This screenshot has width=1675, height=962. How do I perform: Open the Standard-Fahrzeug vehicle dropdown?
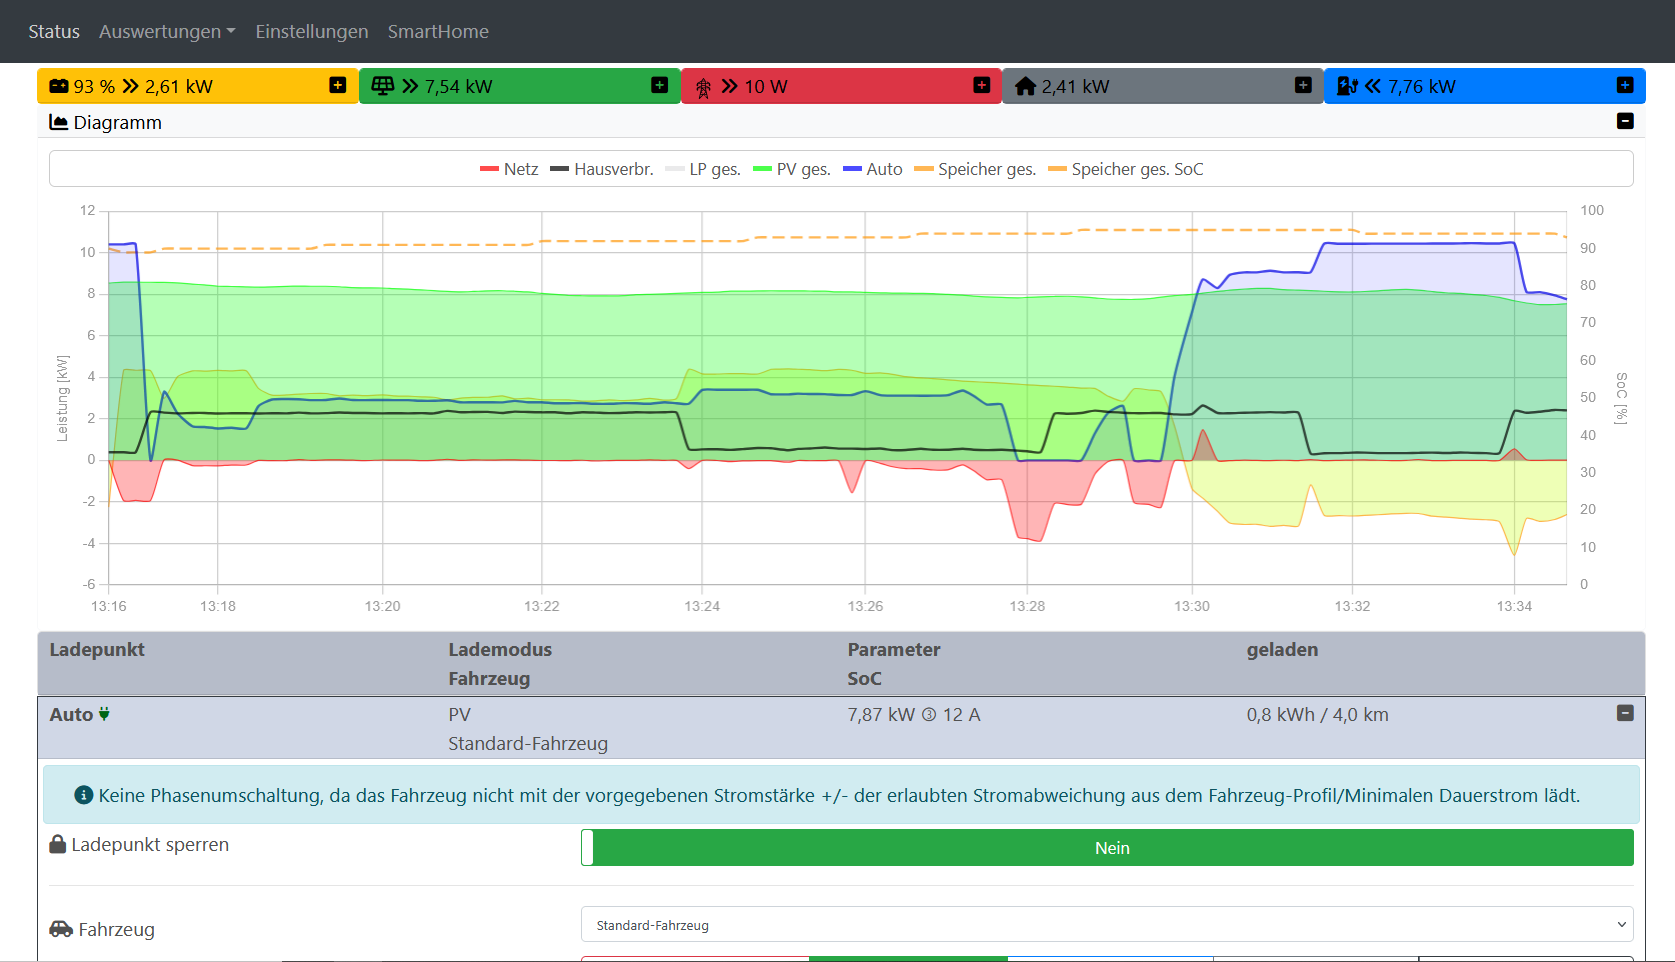pyautogui.click(x=1106, y=925)
